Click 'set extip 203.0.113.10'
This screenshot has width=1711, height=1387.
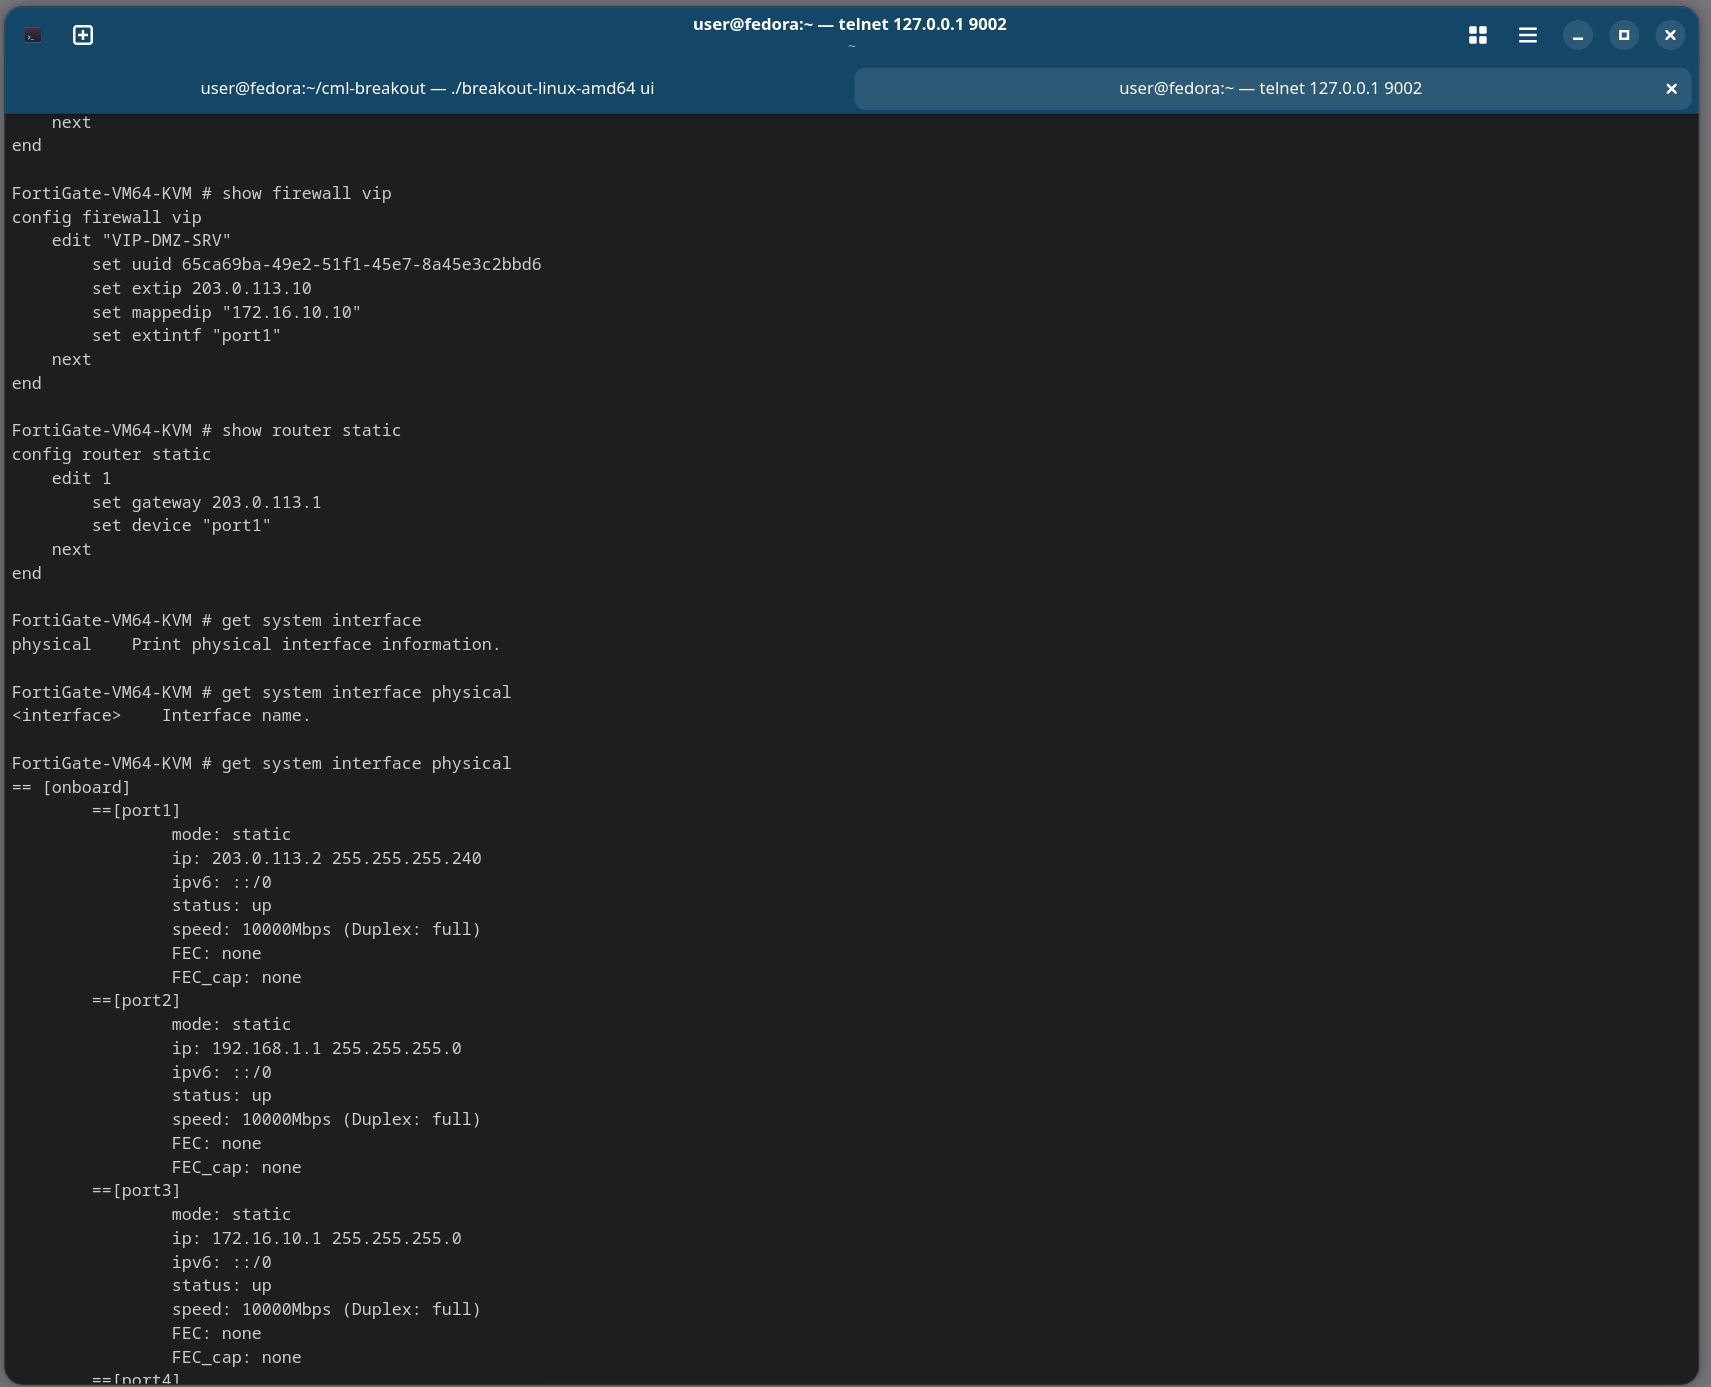[x=202, y=288]
